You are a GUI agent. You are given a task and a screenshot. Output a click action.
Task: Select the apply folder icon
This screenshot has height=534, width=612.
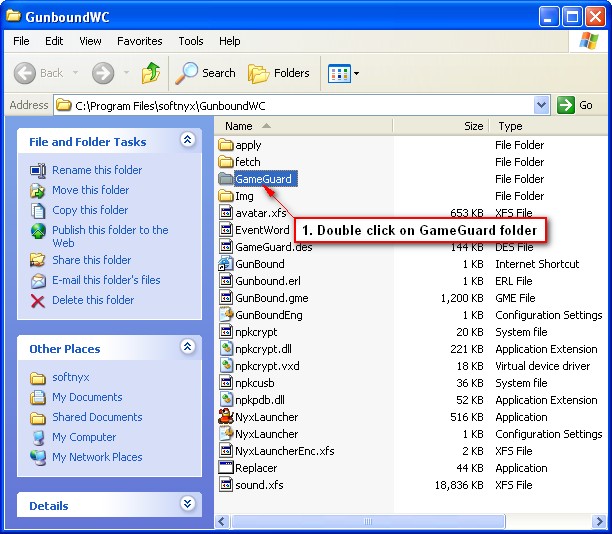226,145
